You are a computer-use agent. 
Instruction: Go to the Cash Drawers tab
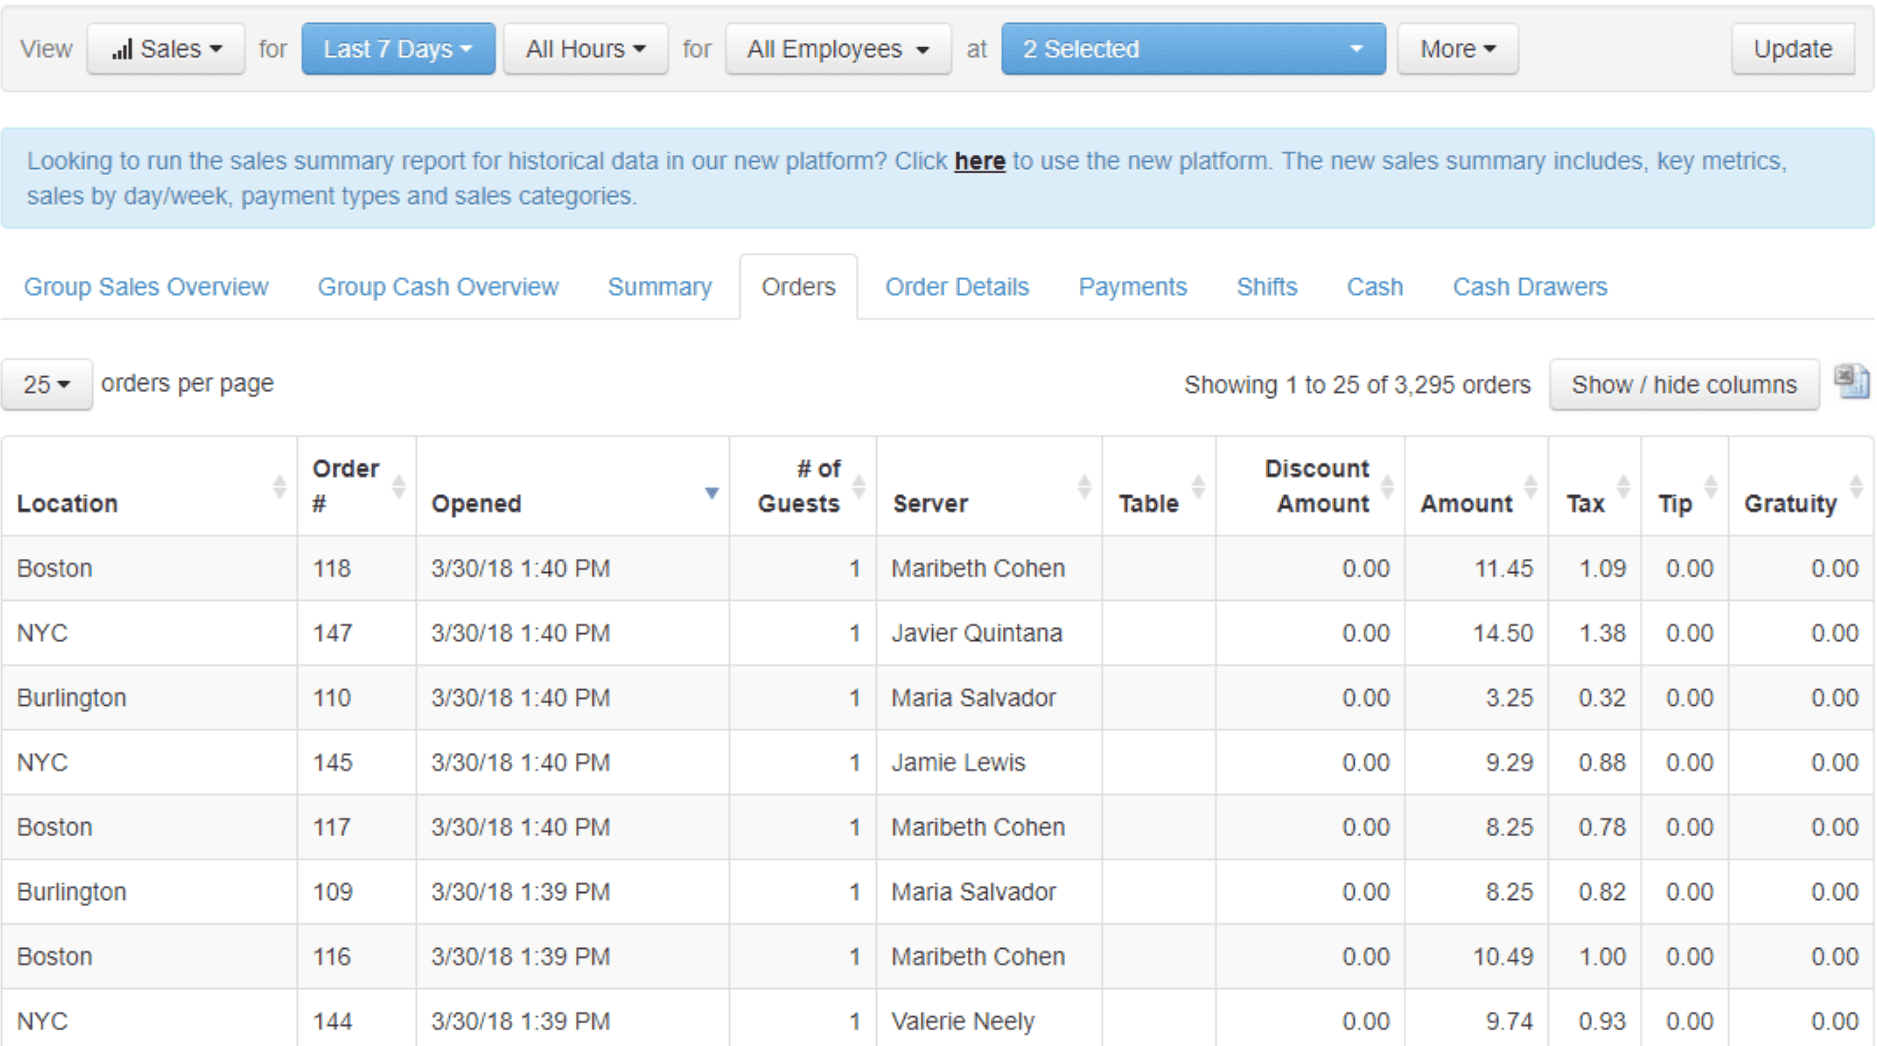tap(1529, 287)
